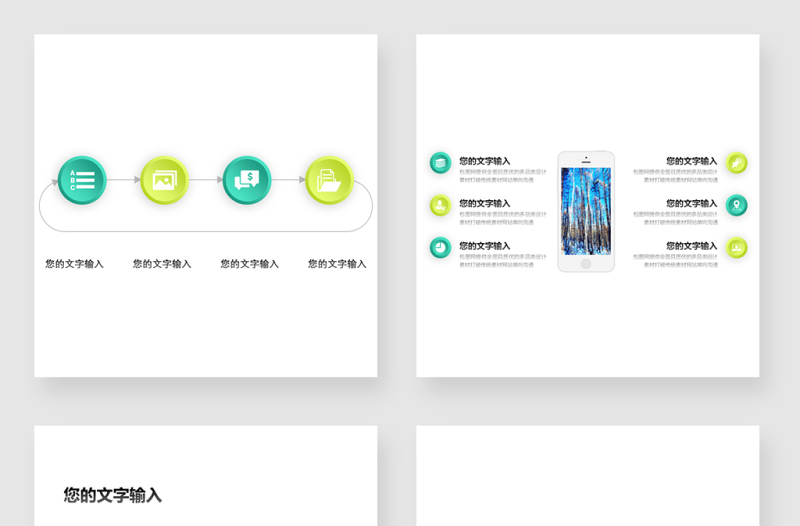800x526 pixels.
Task: Click the 您的文字输入 heading beside the user profile icon
Action: tap(485, 203)
